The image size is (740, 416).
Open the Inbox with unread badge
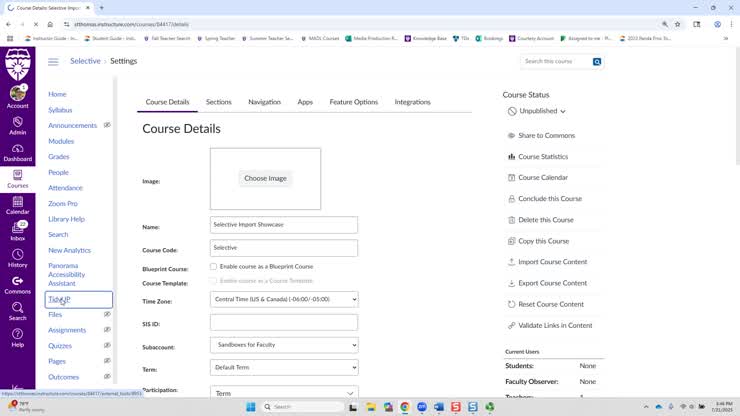tap(17, 231)
